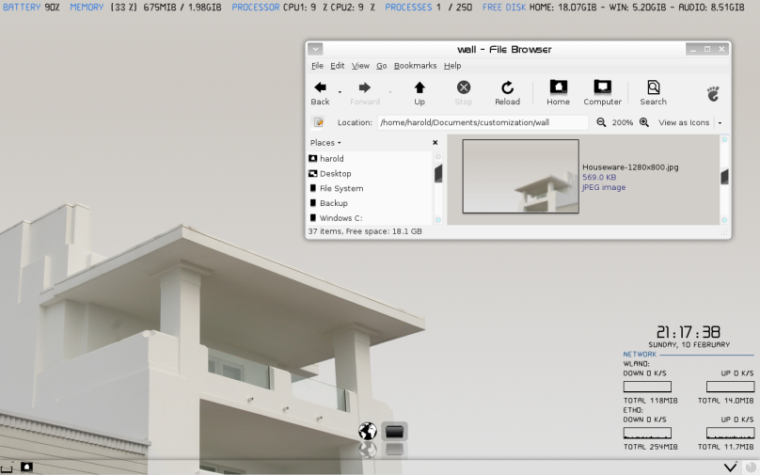Click the ETH0 upload graph

point(730,432)
